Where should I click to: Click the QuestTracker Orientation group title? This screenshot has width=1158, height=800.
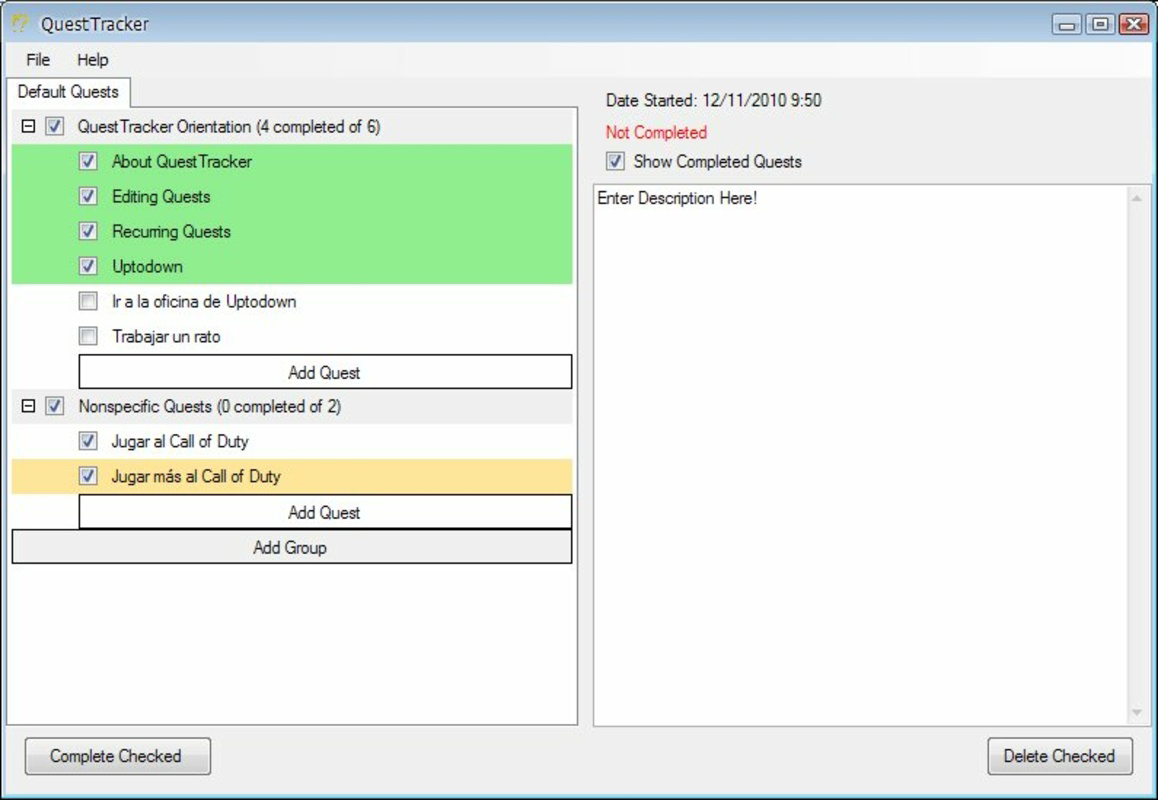coord(229,126)
